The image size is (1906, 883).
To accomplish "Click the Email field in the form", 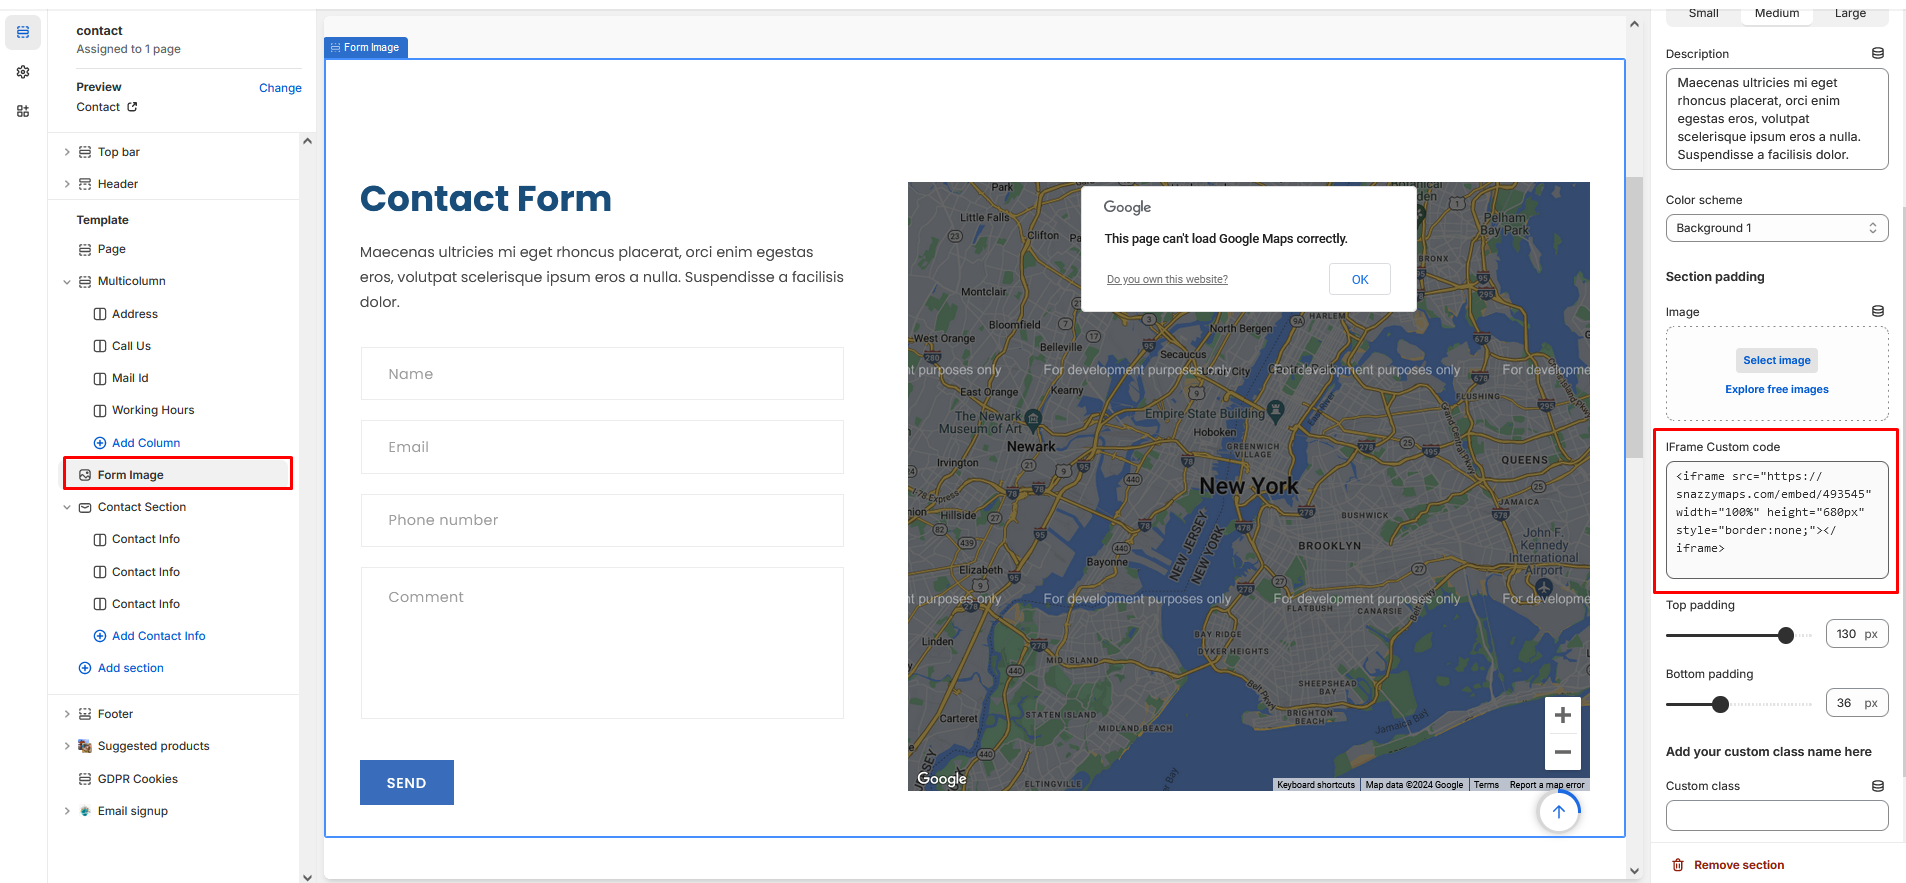I will [602, 447].
